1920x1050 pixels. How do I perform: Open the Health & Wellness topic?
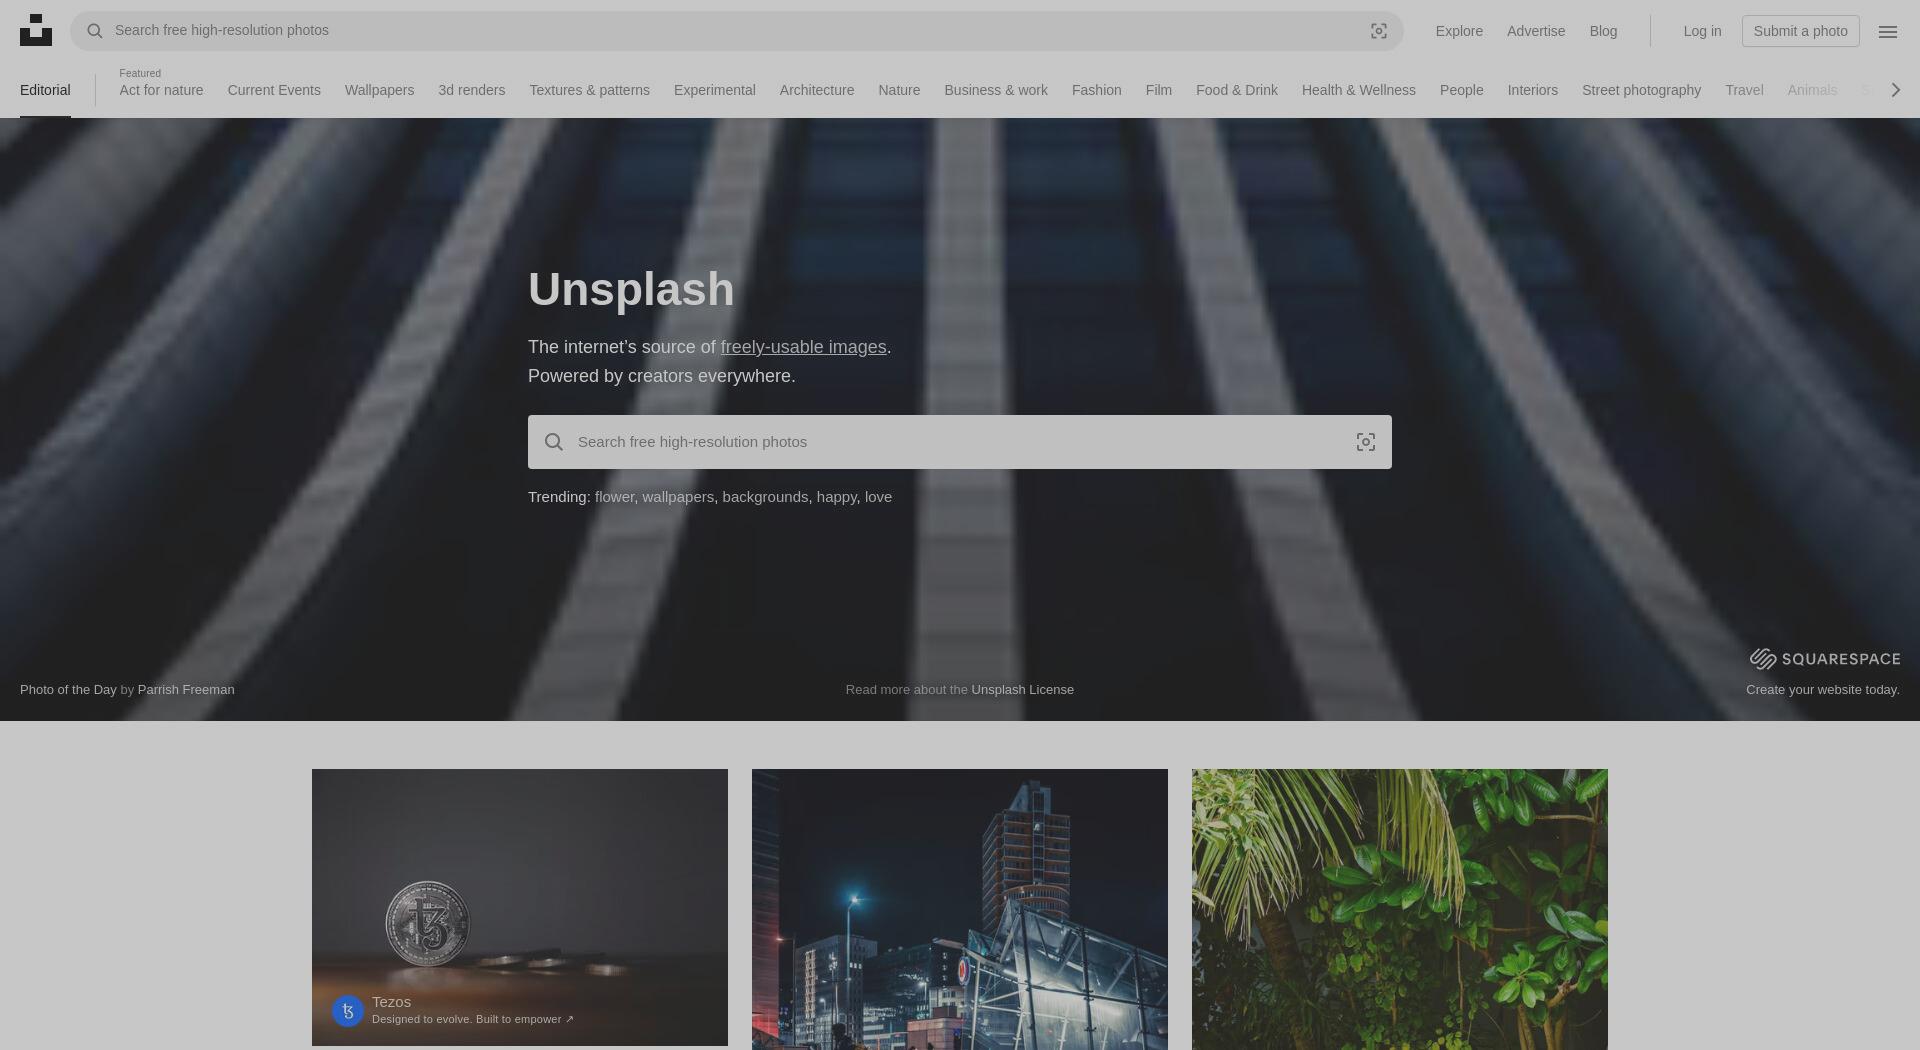(x=1358, y=90)
